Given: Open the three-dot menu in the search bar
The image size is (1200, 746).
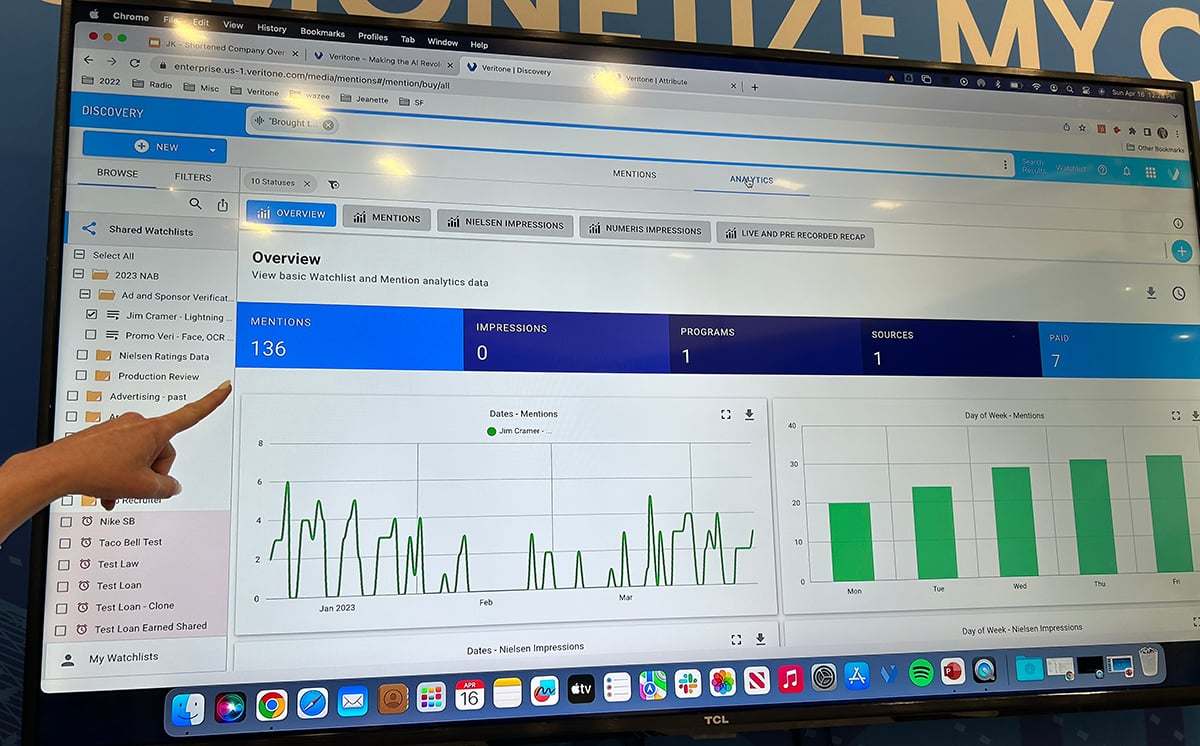Looking at the screenshot, I should pyautogui.click(x=1005, y=164).
